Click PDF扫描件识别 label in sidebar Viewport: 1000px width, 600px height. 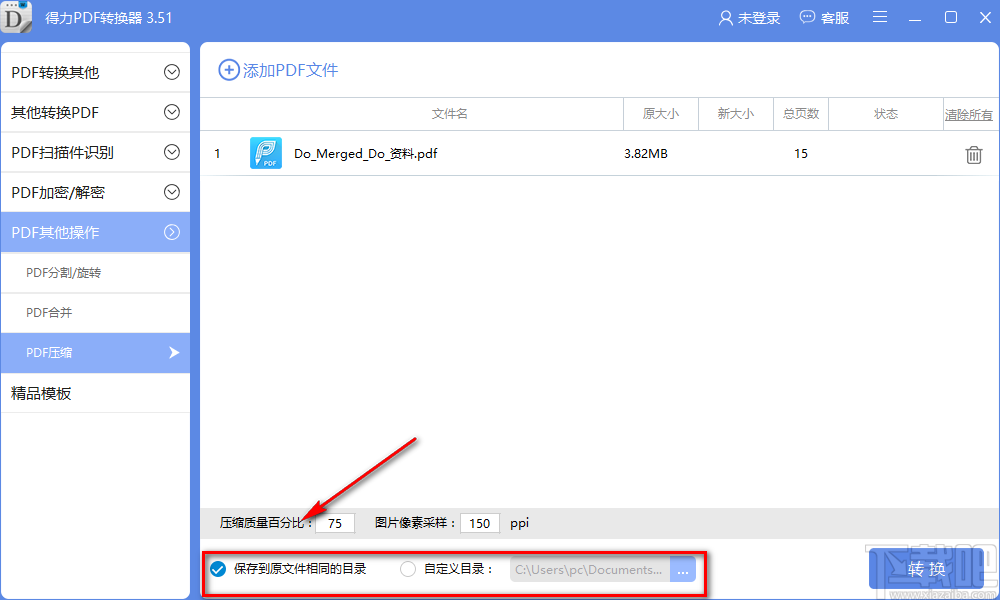(62, 153)
